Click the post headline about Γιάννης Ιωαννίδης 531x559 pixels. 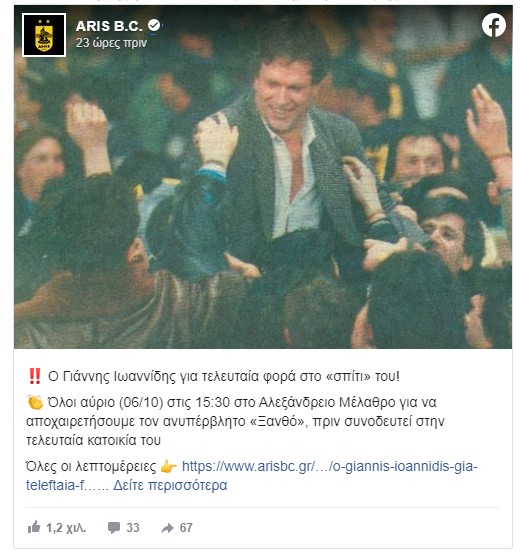click(x=224, y=376)
